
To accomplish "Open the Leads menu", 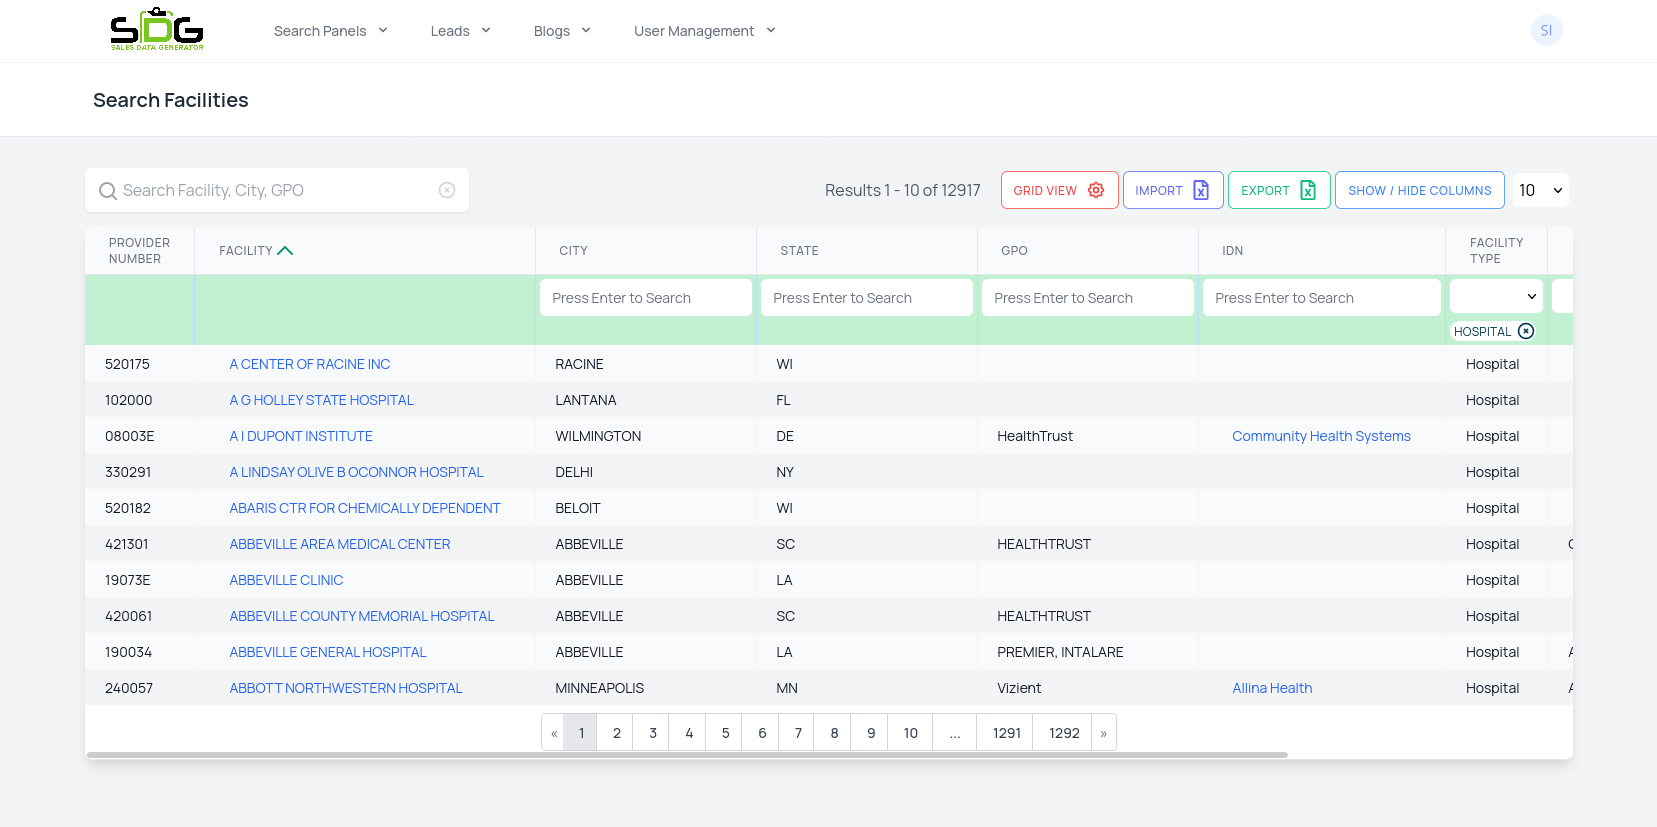I will click(460, 31).
